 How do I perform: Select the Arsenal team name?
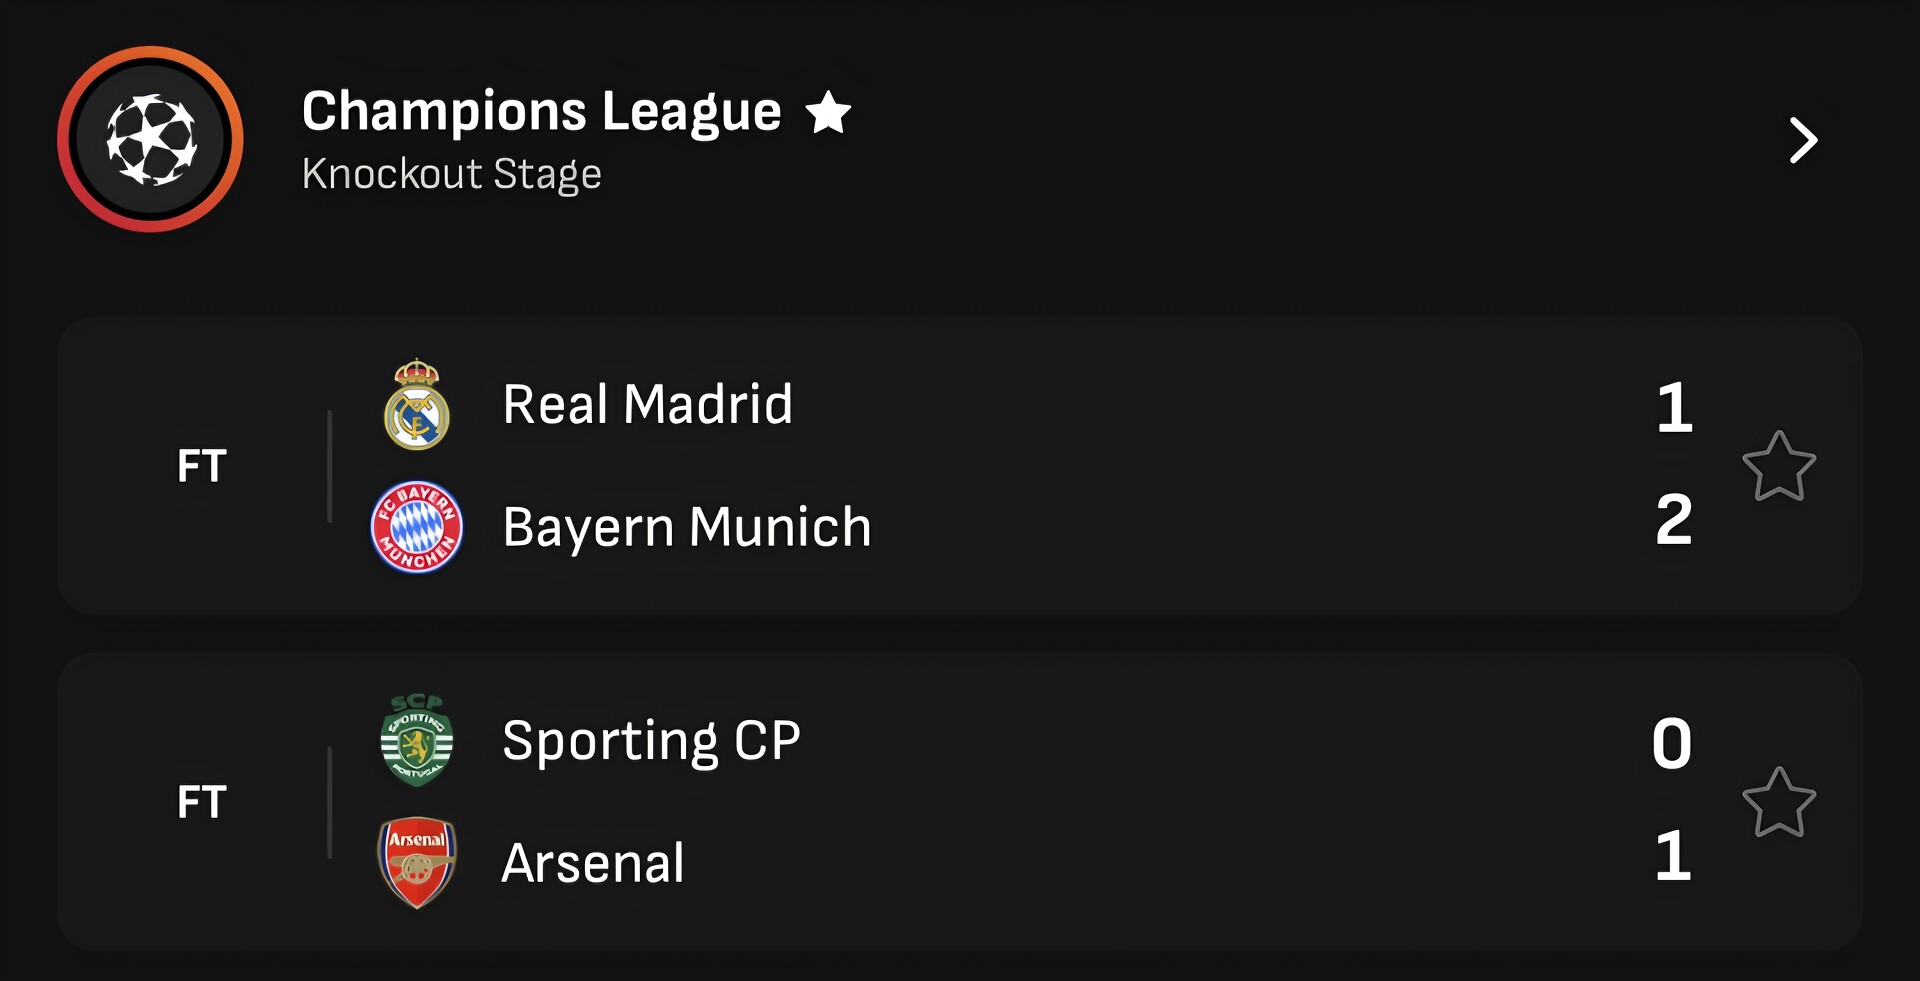click(x=593, y=863)
